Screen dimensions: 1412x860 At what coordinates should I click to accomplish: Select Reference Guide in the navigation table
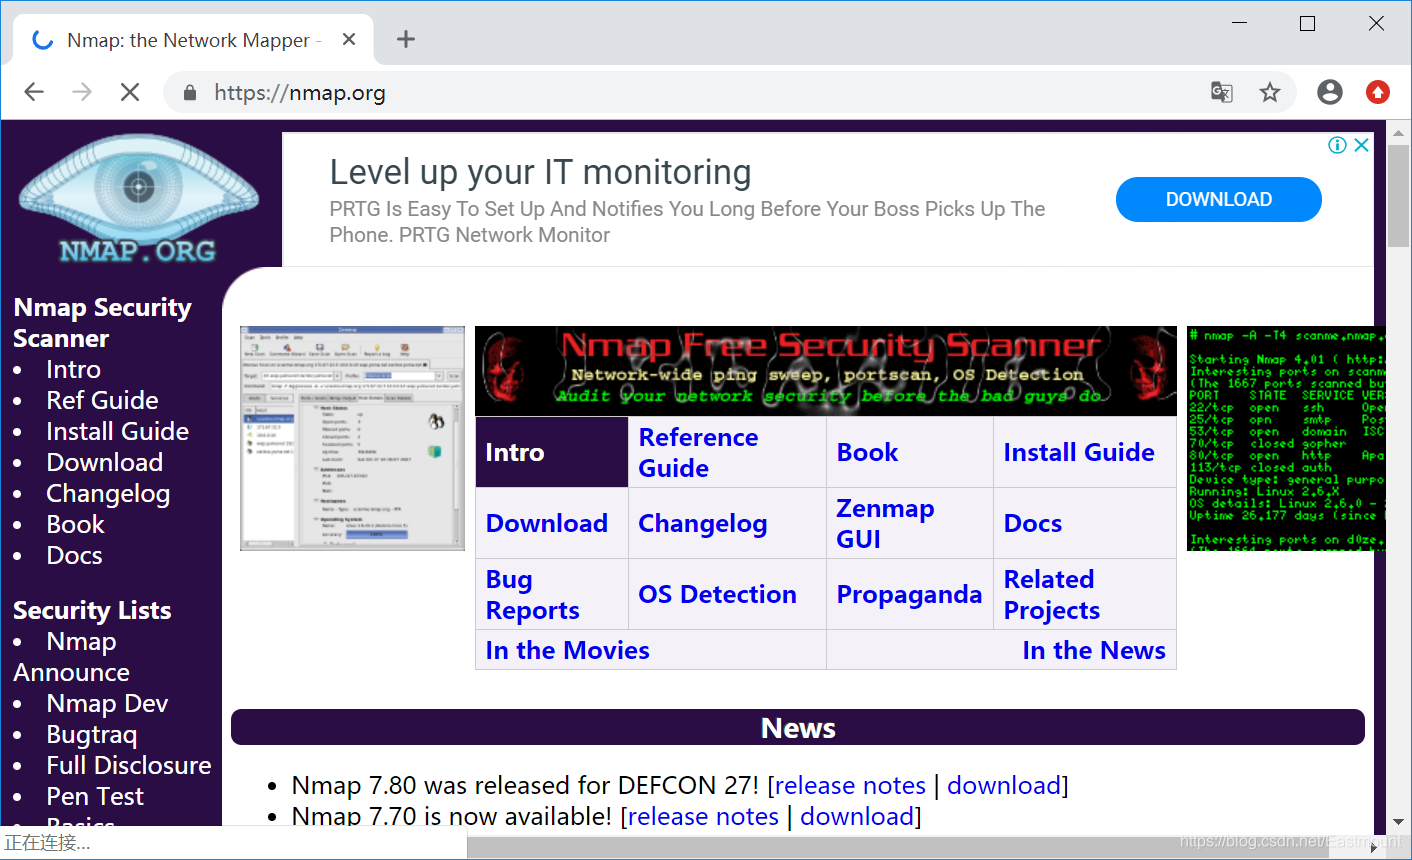coord(698,452)
